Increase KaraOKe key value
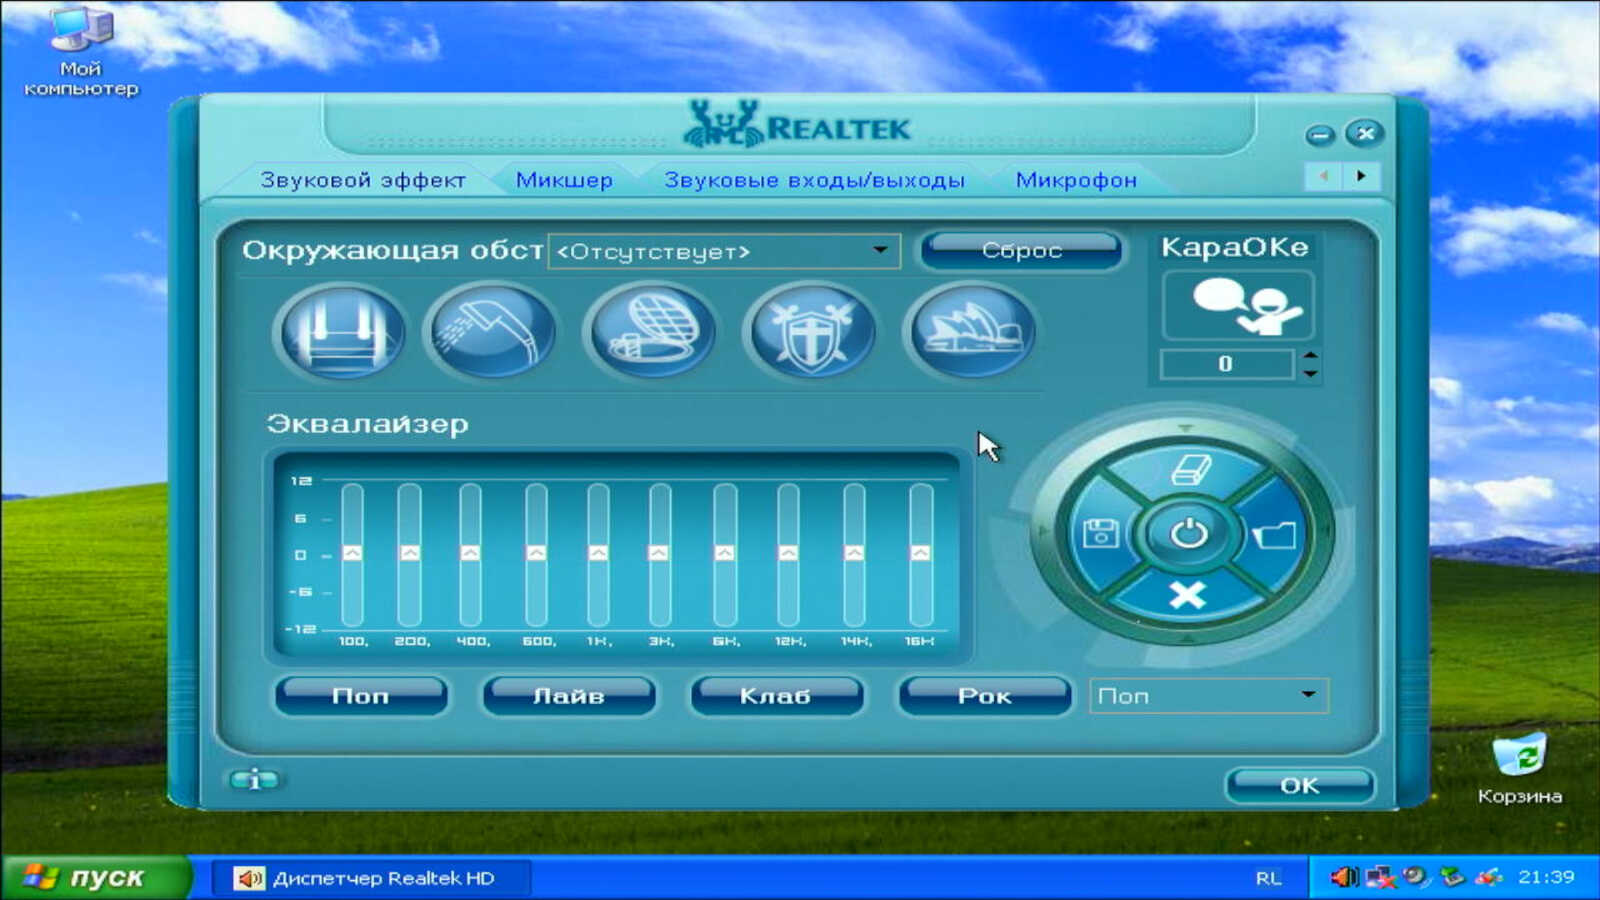Screen dimensions: 1600x900 [1310, 355]
